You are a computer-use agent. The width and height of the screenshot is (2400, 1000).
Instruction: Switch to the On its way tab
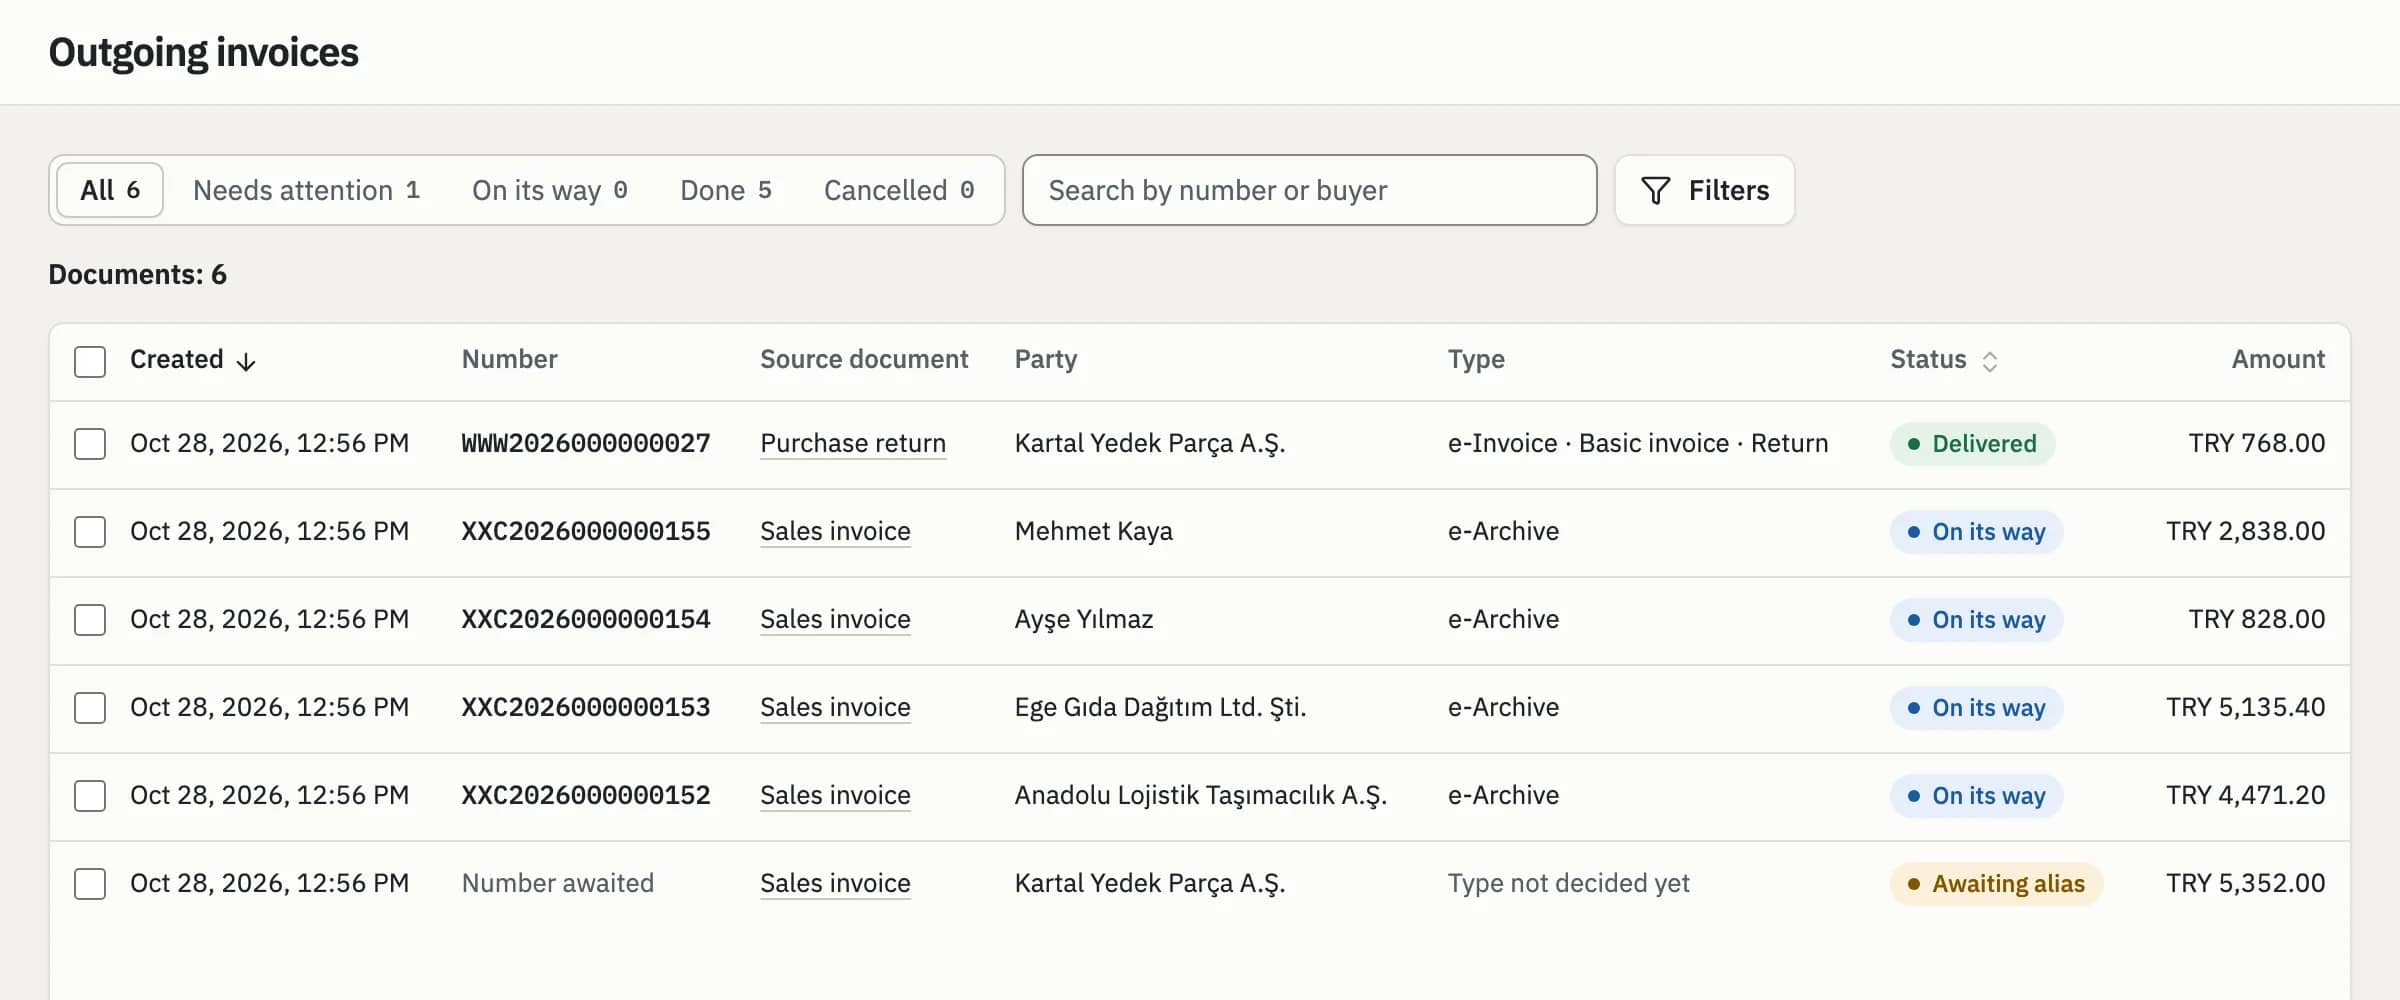click(550, 190)
